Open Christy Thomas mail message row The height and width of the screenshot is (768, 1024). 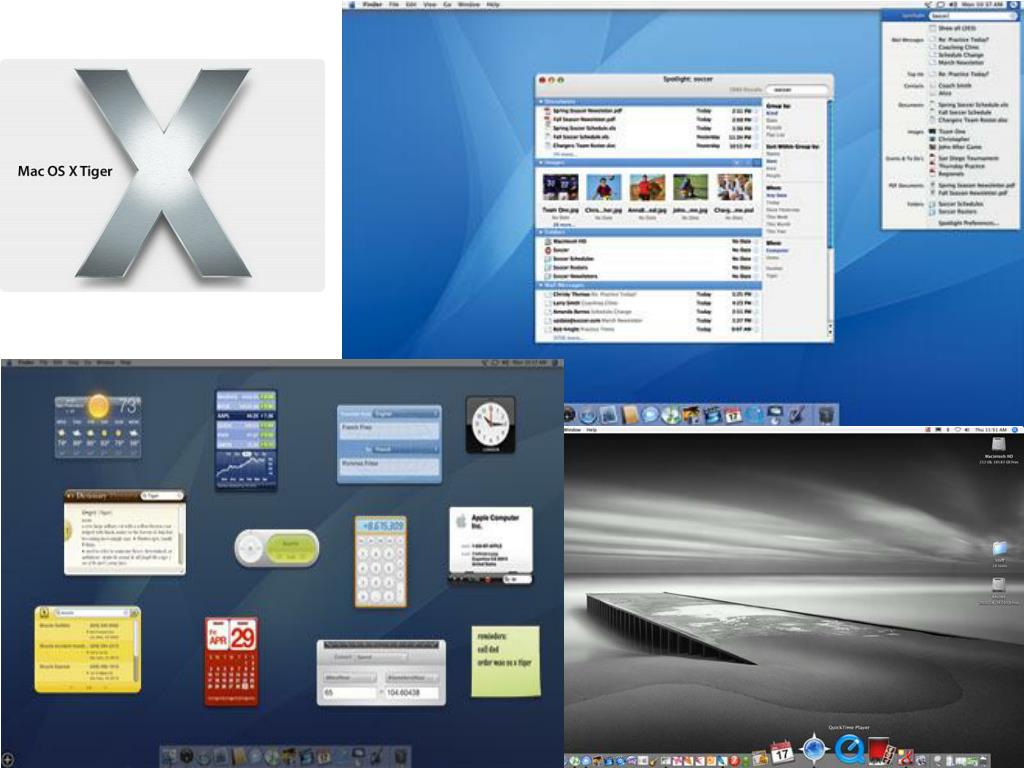[648, 295]
